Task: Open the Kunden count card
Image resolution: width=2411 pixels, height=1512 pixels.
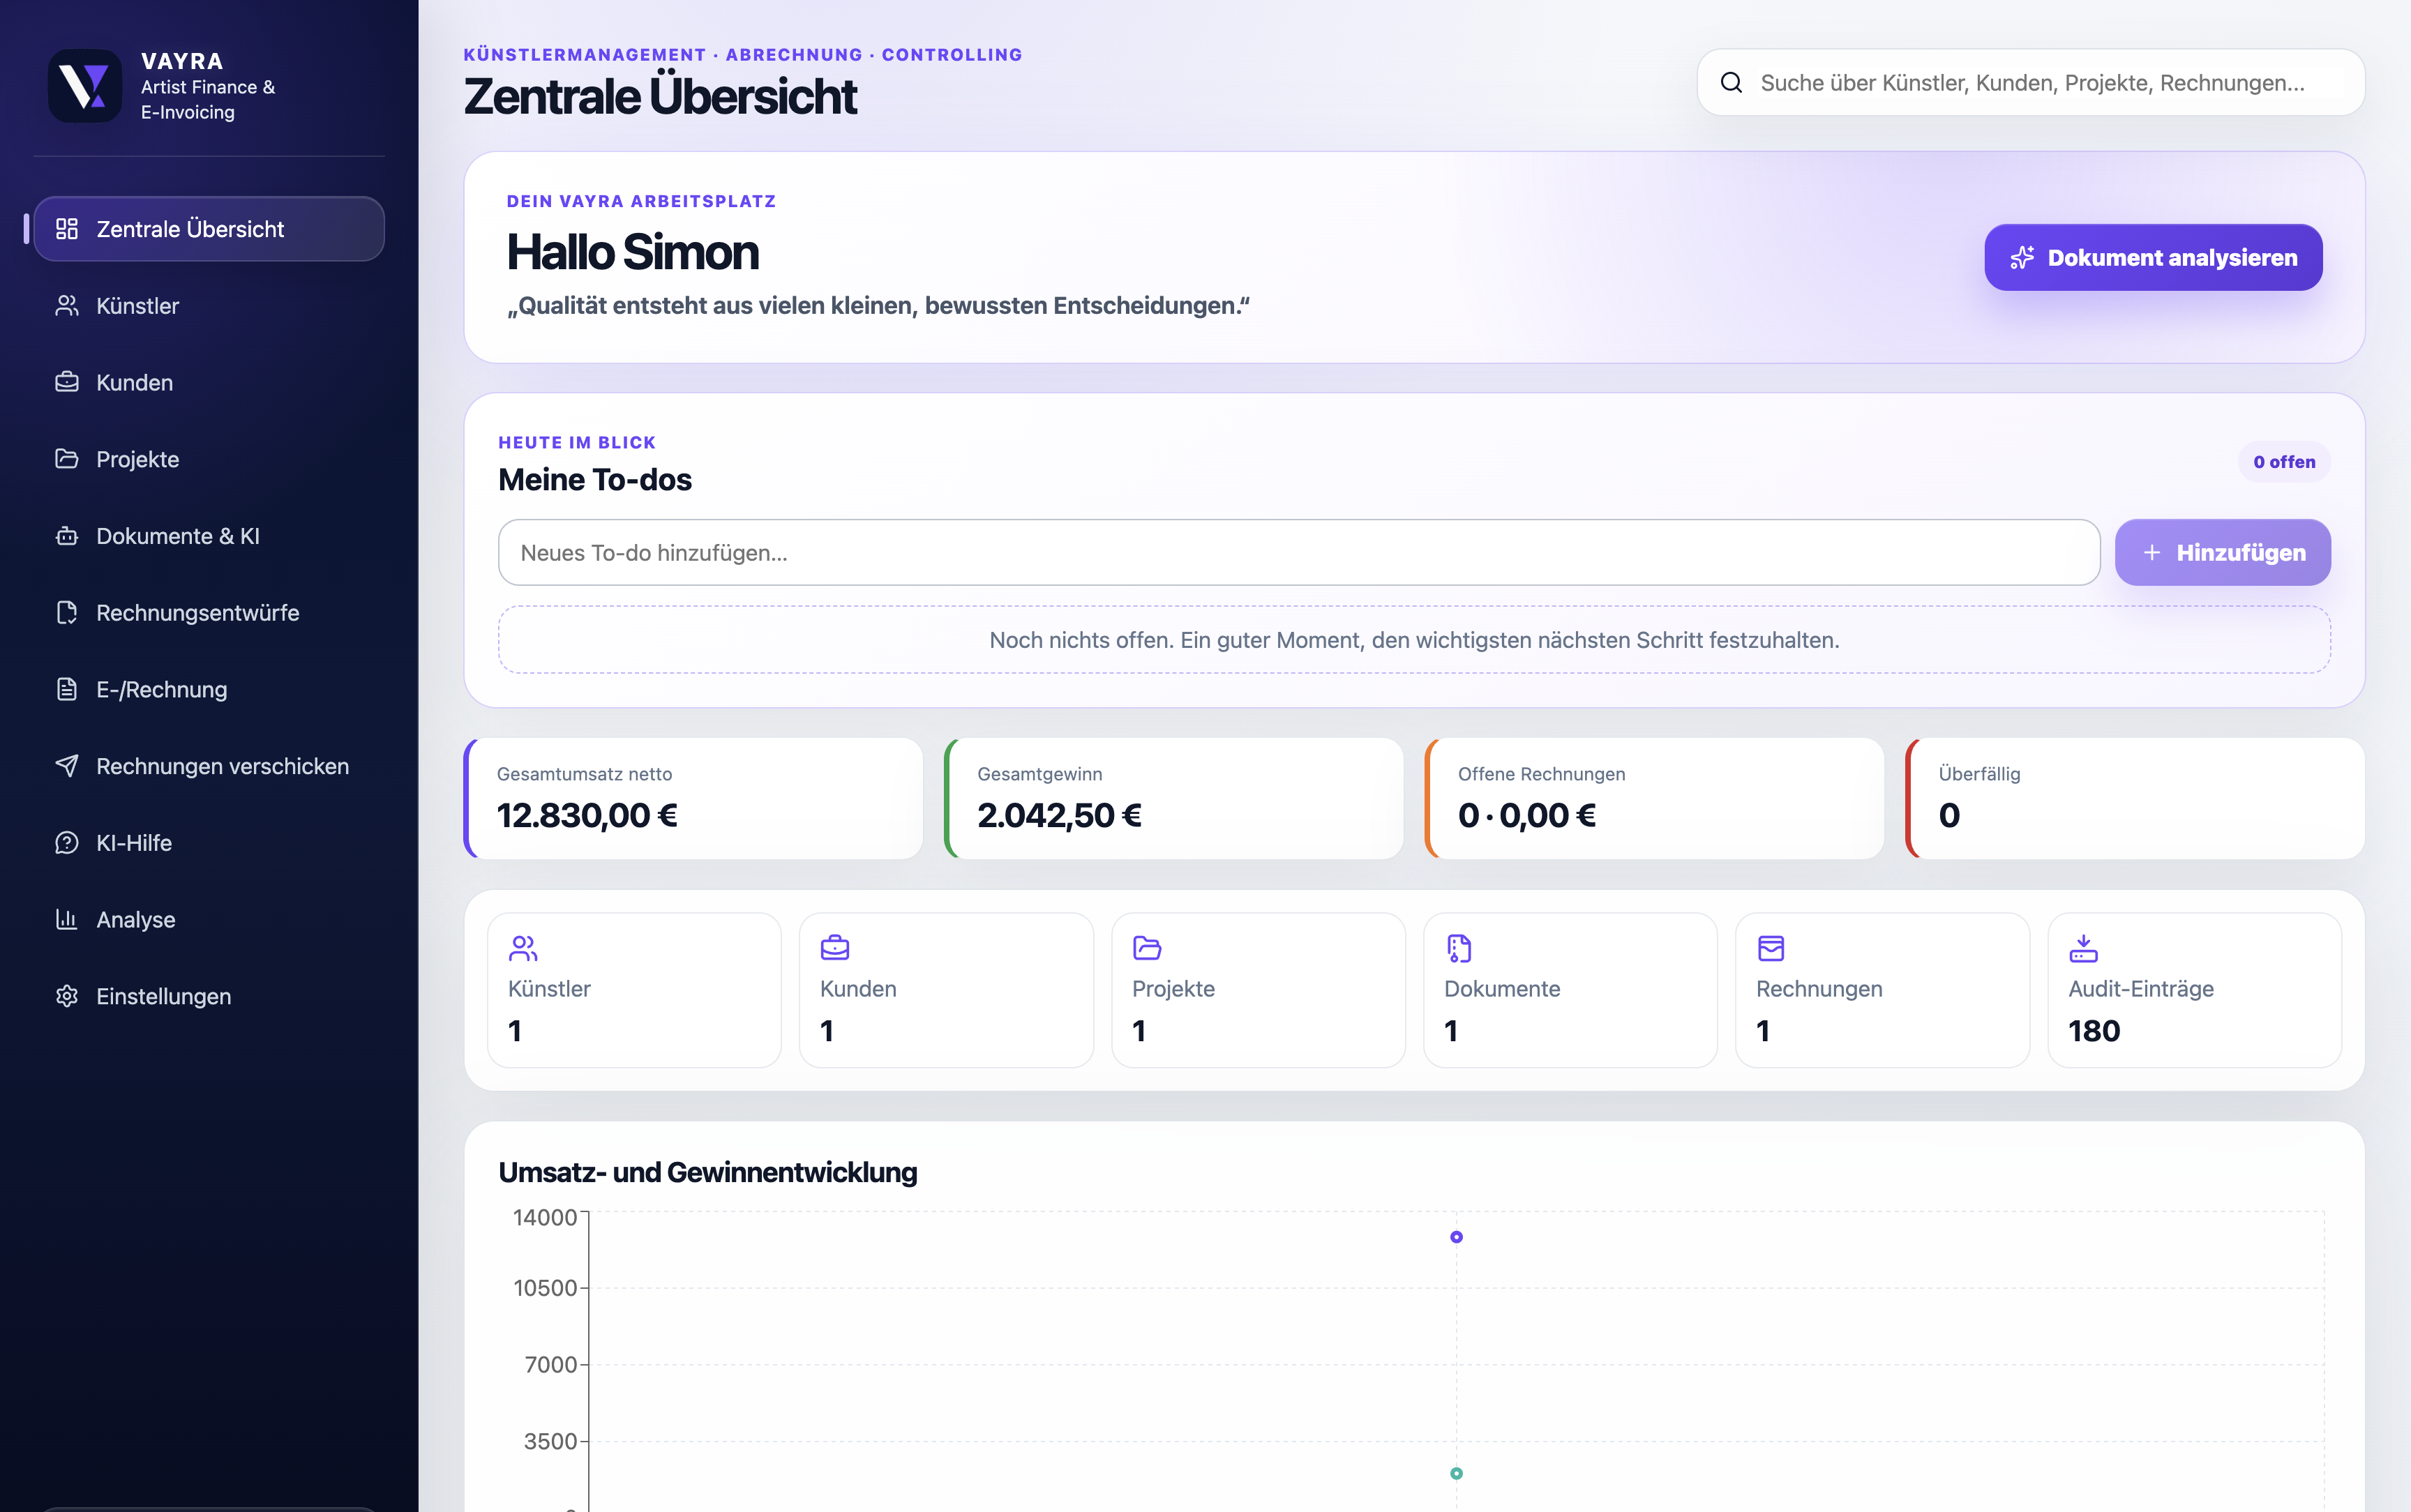Action: coord(946,990)
